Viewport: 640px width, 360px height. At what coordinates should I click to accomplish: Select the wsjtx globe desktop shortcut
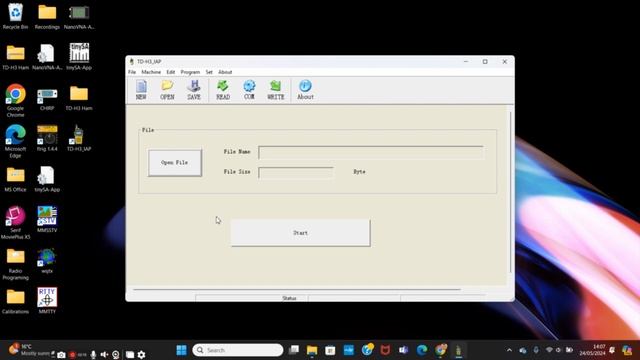(x=47, y=260)
